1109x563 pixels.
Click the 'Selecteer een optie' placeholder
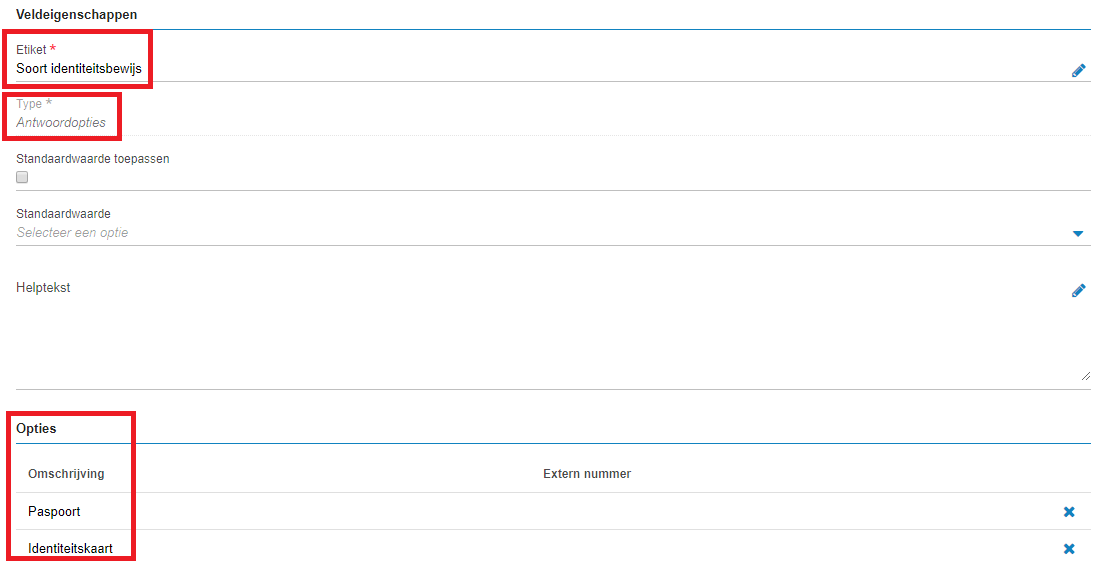click(x=72, y=233)
